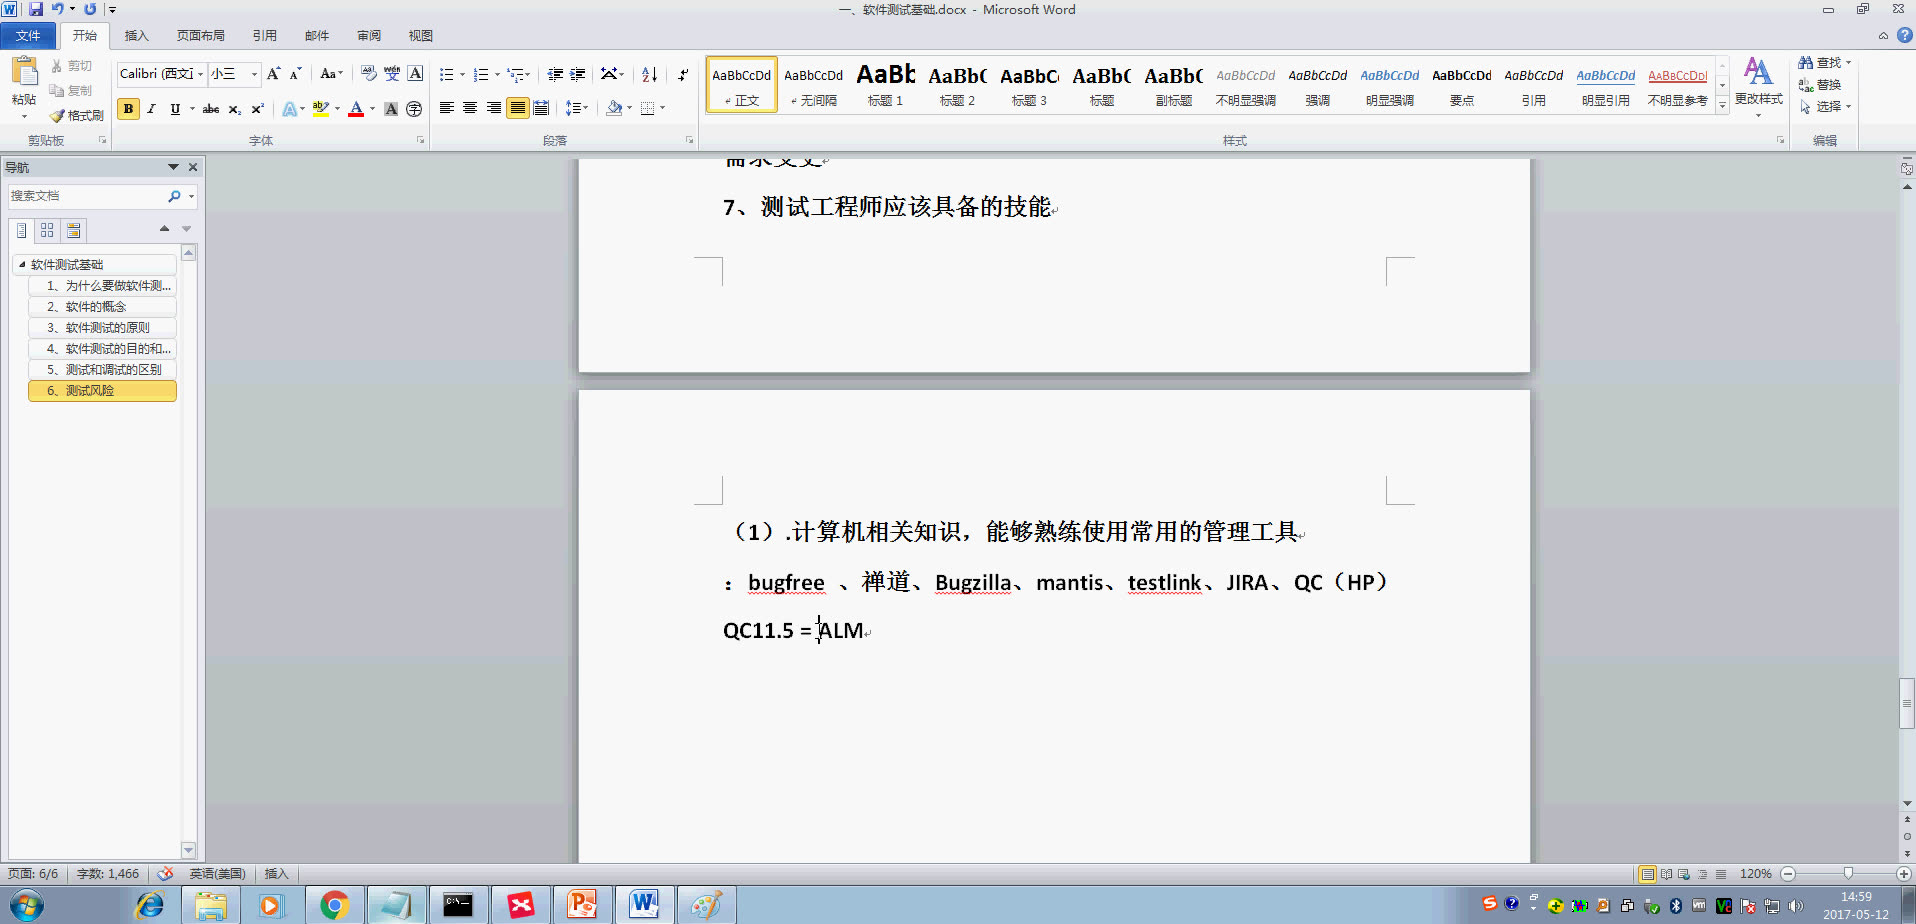Apply the 无间隔 style

pos(813,85)
